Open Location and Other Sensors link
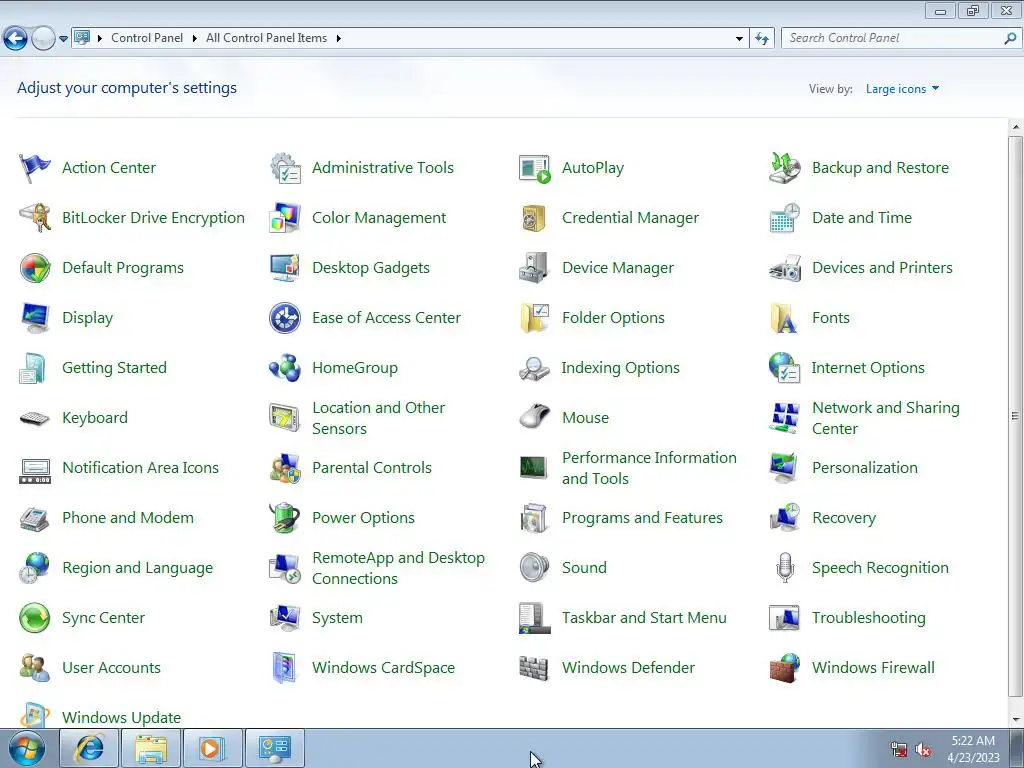This screenshot has height=768, width=1024. coord(378,418)
